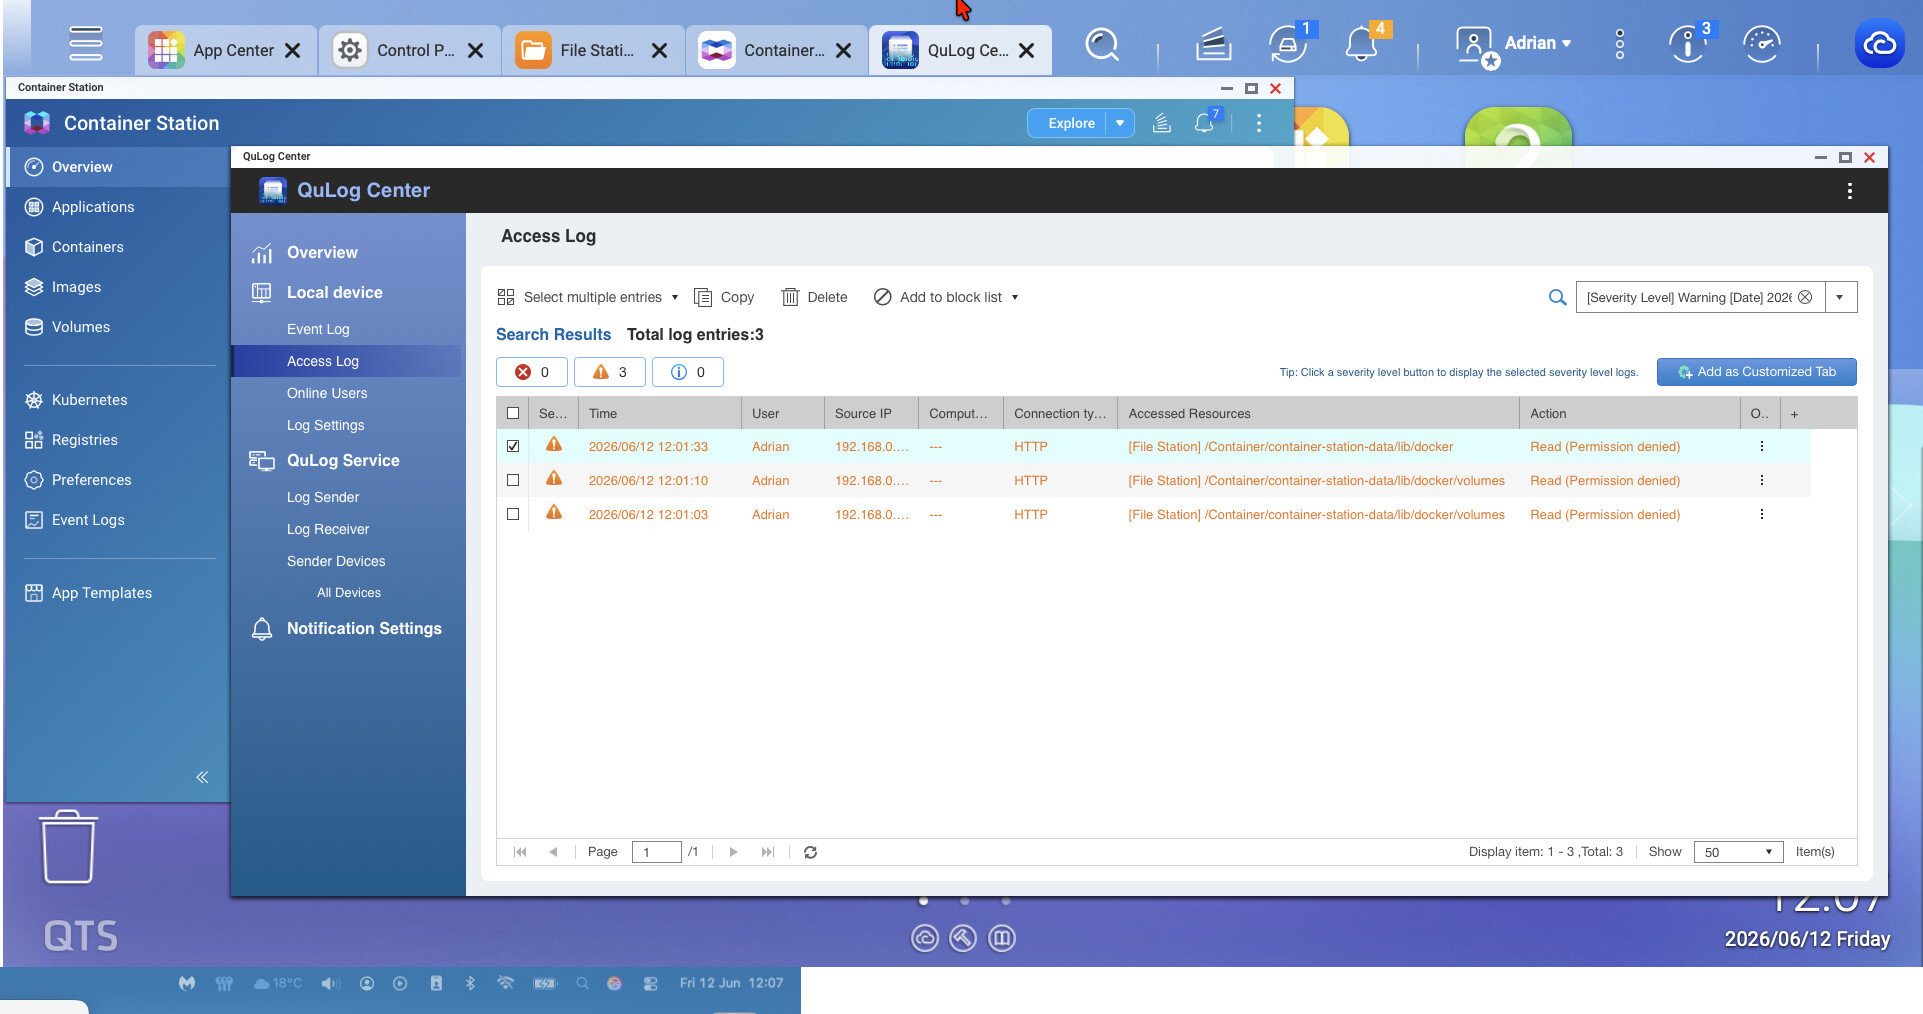Click the Accessed Resources column header
Screen dimensions: 1923x1014
tap(1318, 414)
